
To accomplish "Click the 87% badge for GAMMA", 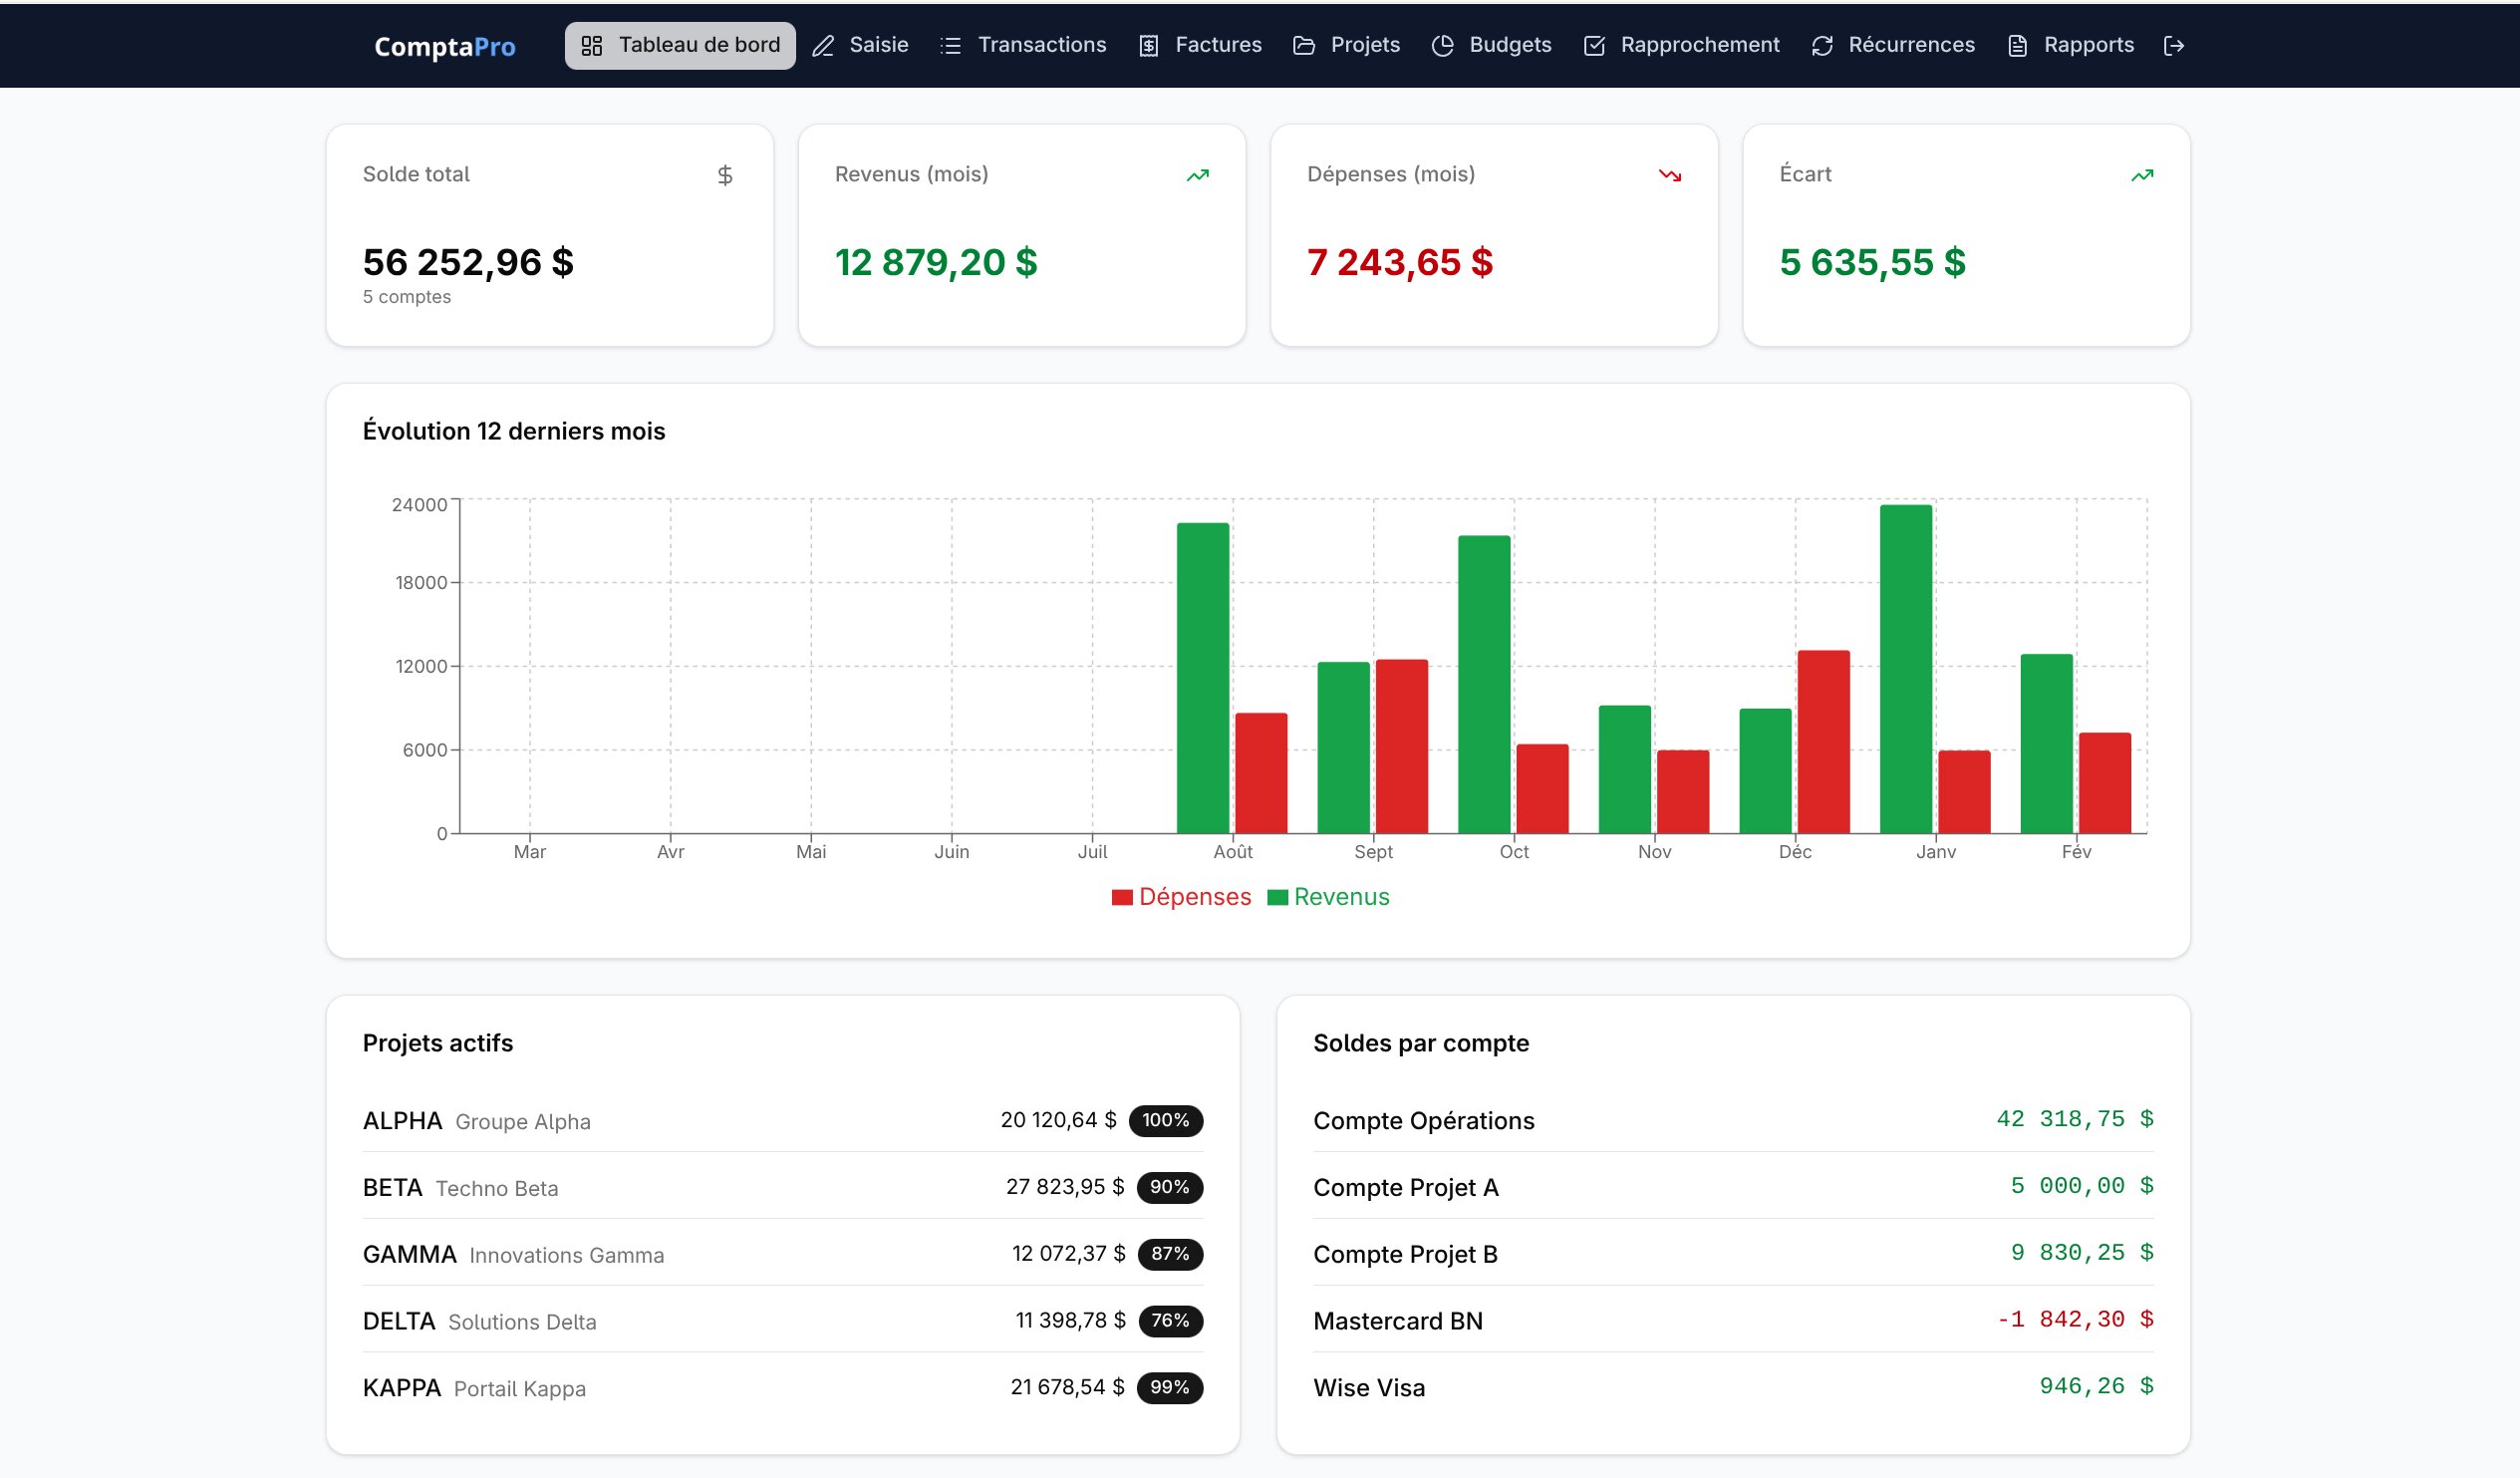I will [1169, 1254].
